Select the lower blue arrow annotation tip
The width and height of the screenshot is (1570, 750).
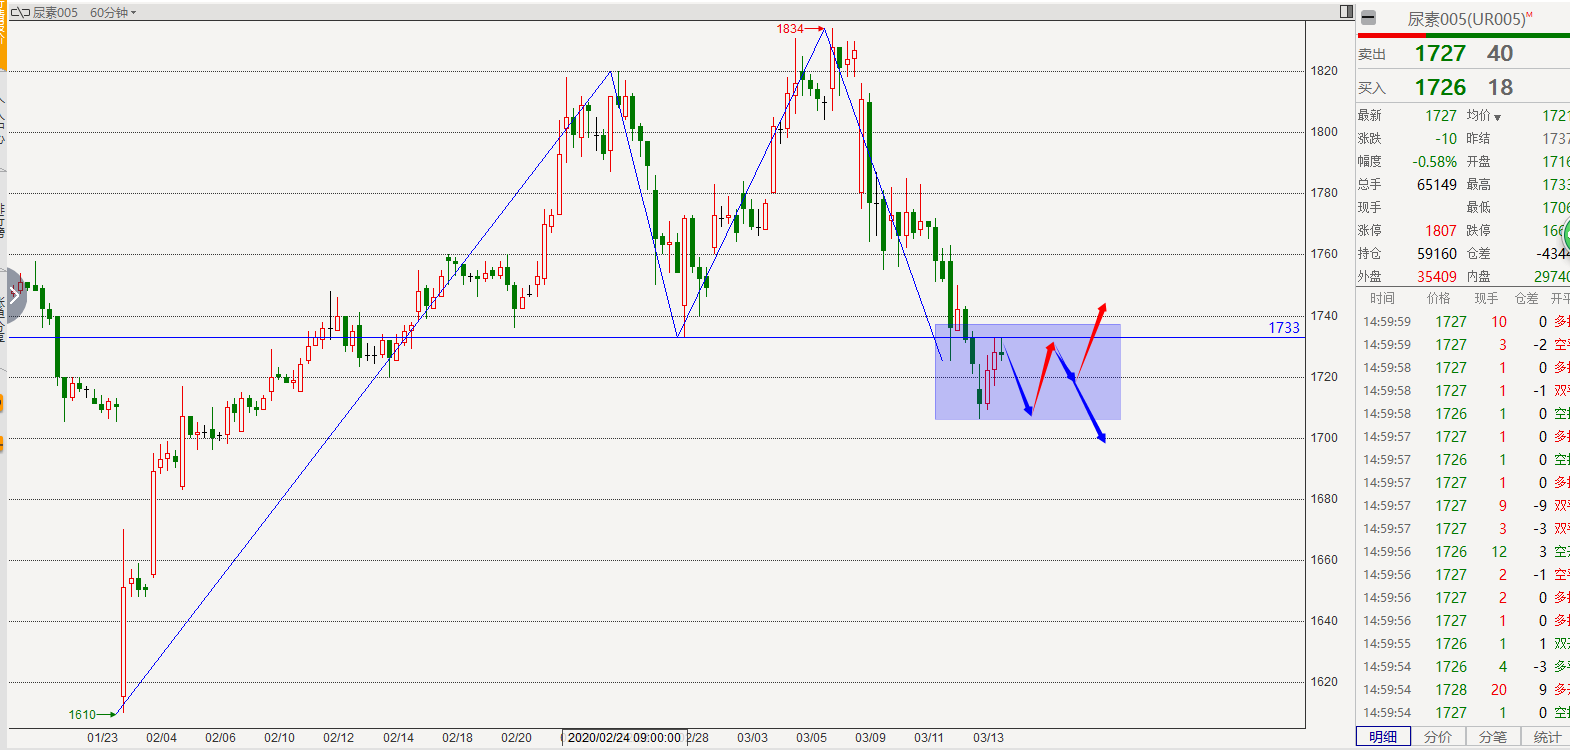click(x=1102, y=438)
